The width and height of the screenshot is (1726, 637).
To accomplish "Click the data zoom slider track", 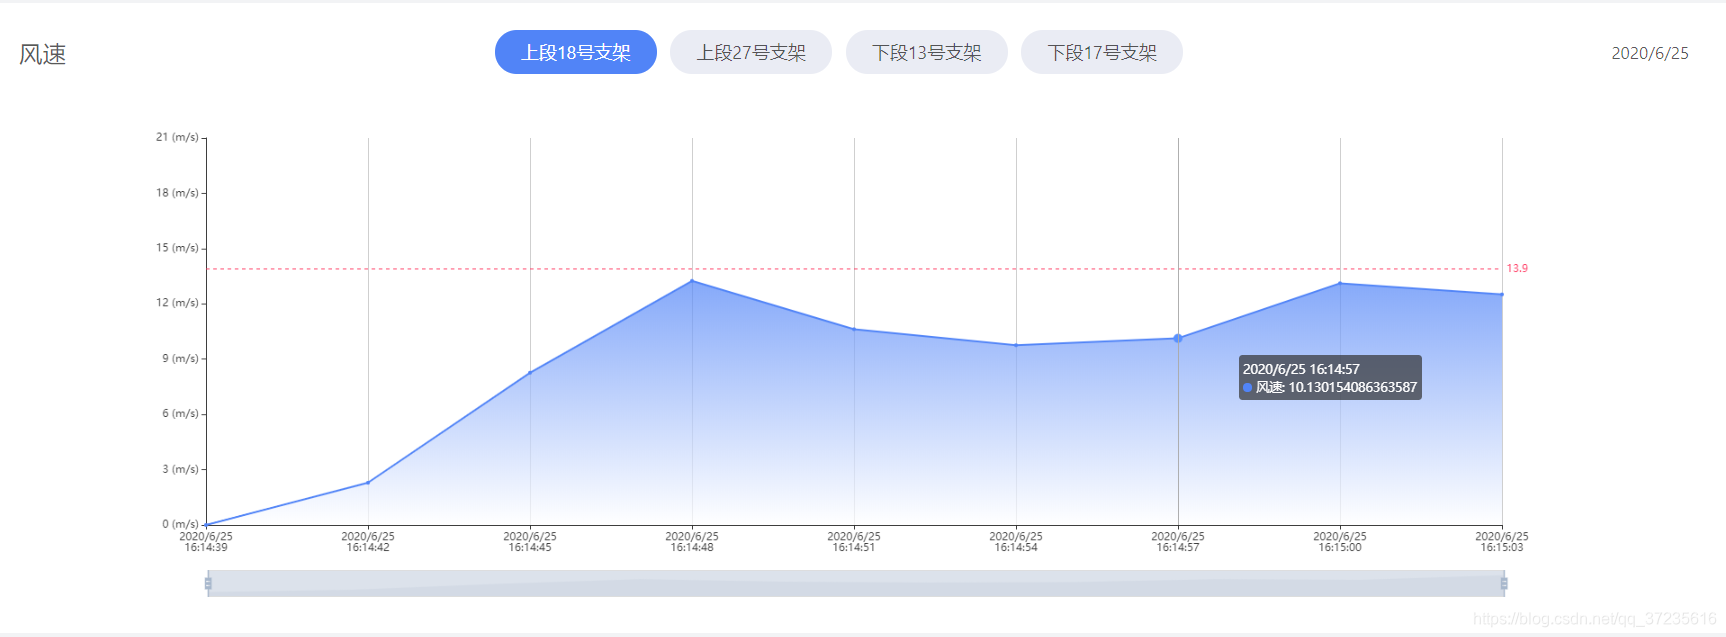I will pos(855,583).
